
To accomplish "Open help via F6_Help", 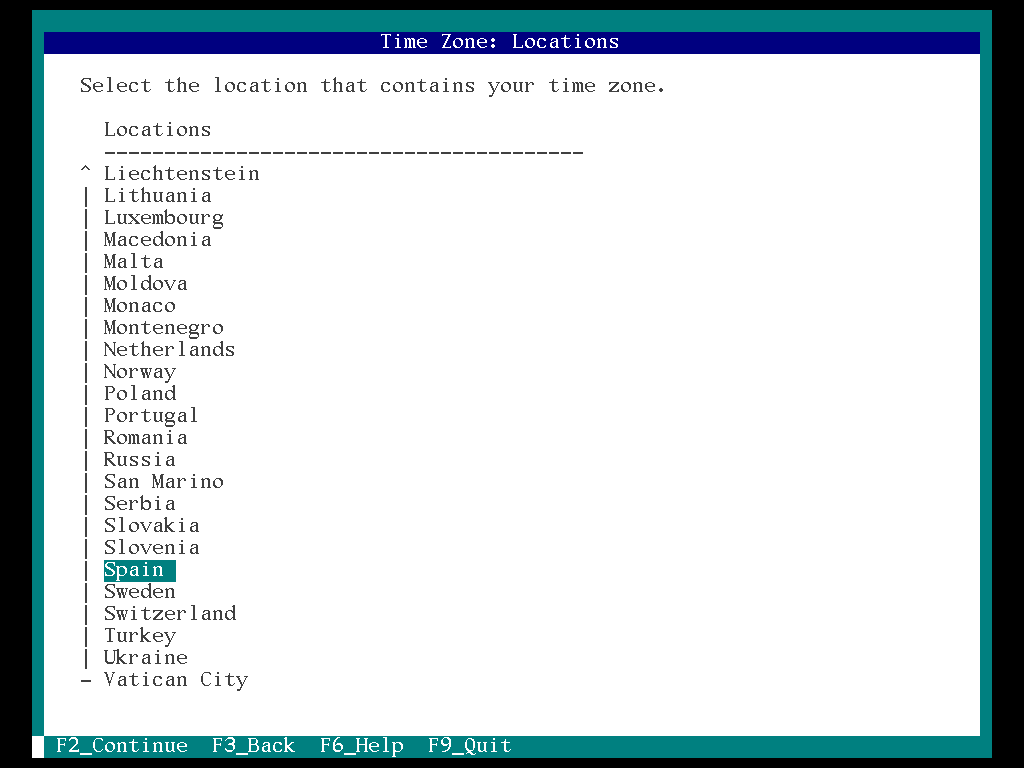I will point(362,746).
